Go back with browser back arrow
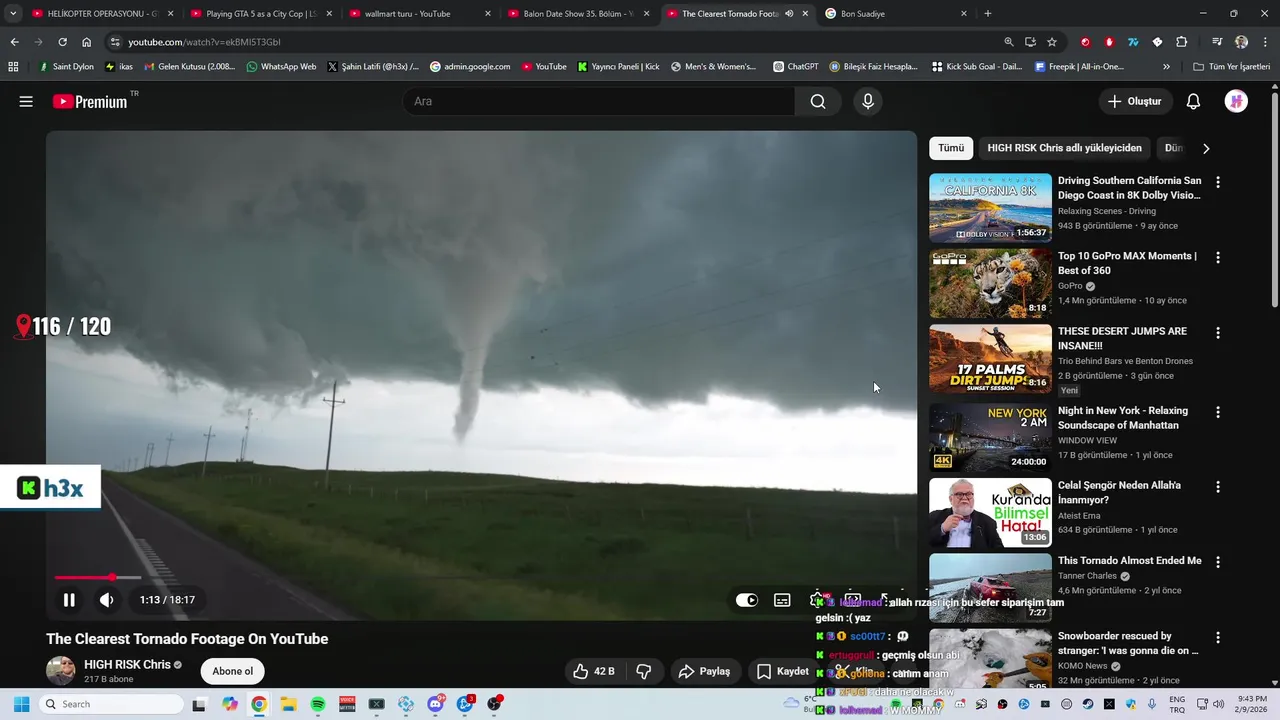 pyautogui.click(x=14, y=42)
